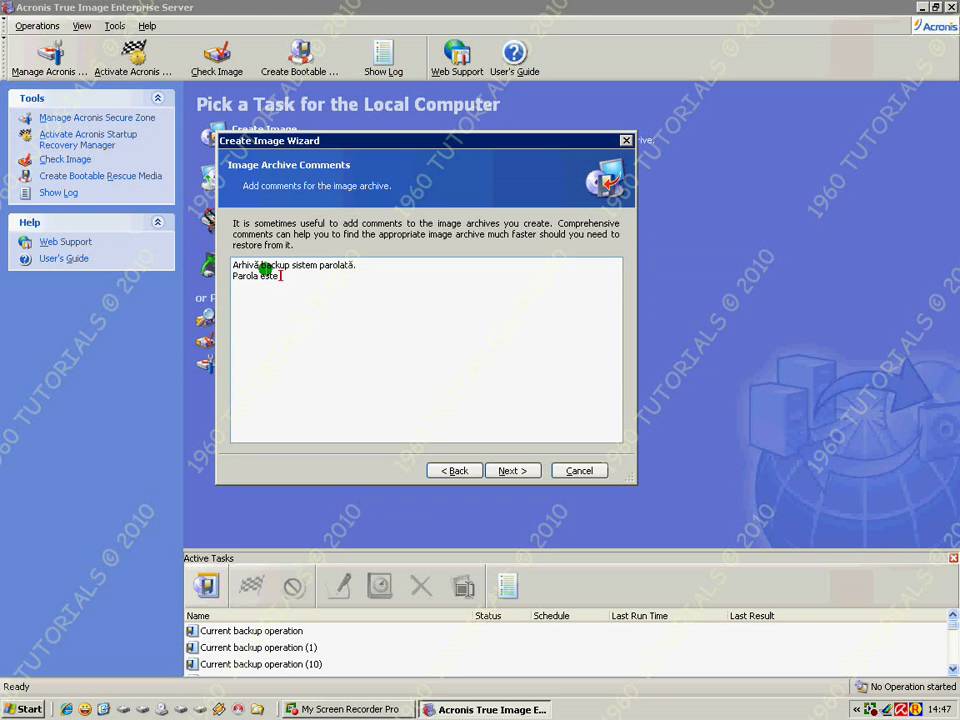Click Next in Create Image Wizard
The height and width of the screenshot is (720, 960).
[x=513, y=470]
